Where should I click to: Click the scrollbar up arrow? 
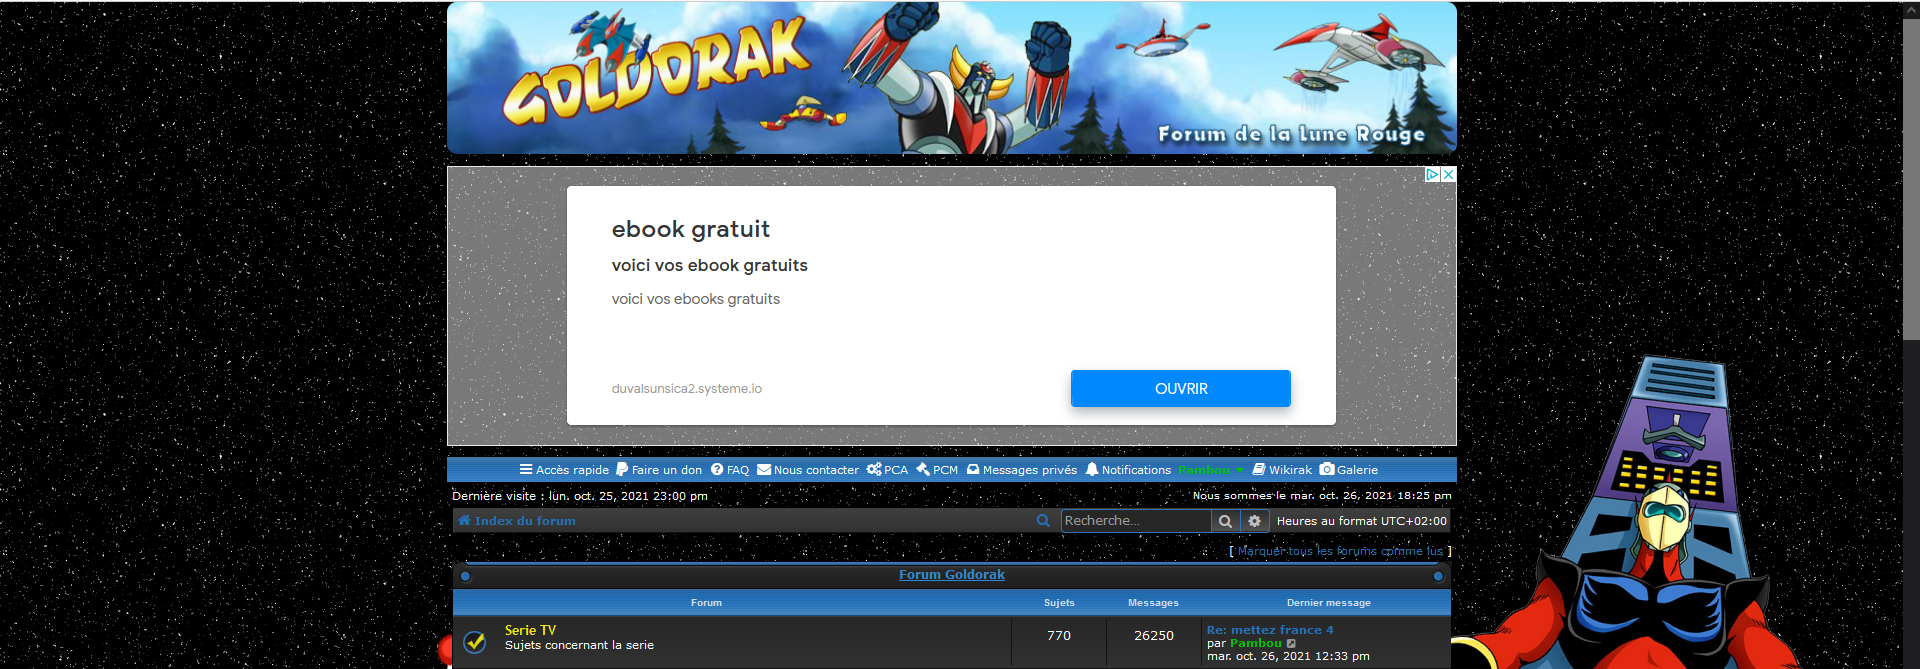(1911, 8)
